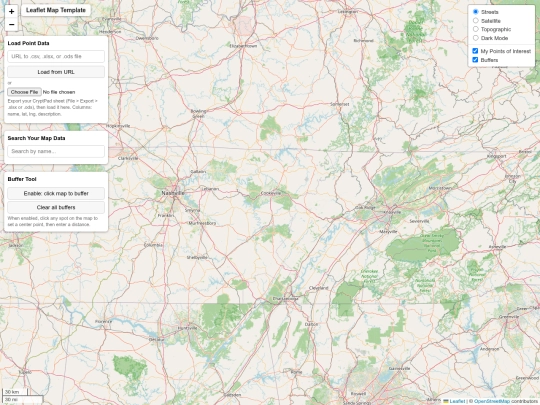
Task: Click the Sevierville city label
Action: point(419,221)
